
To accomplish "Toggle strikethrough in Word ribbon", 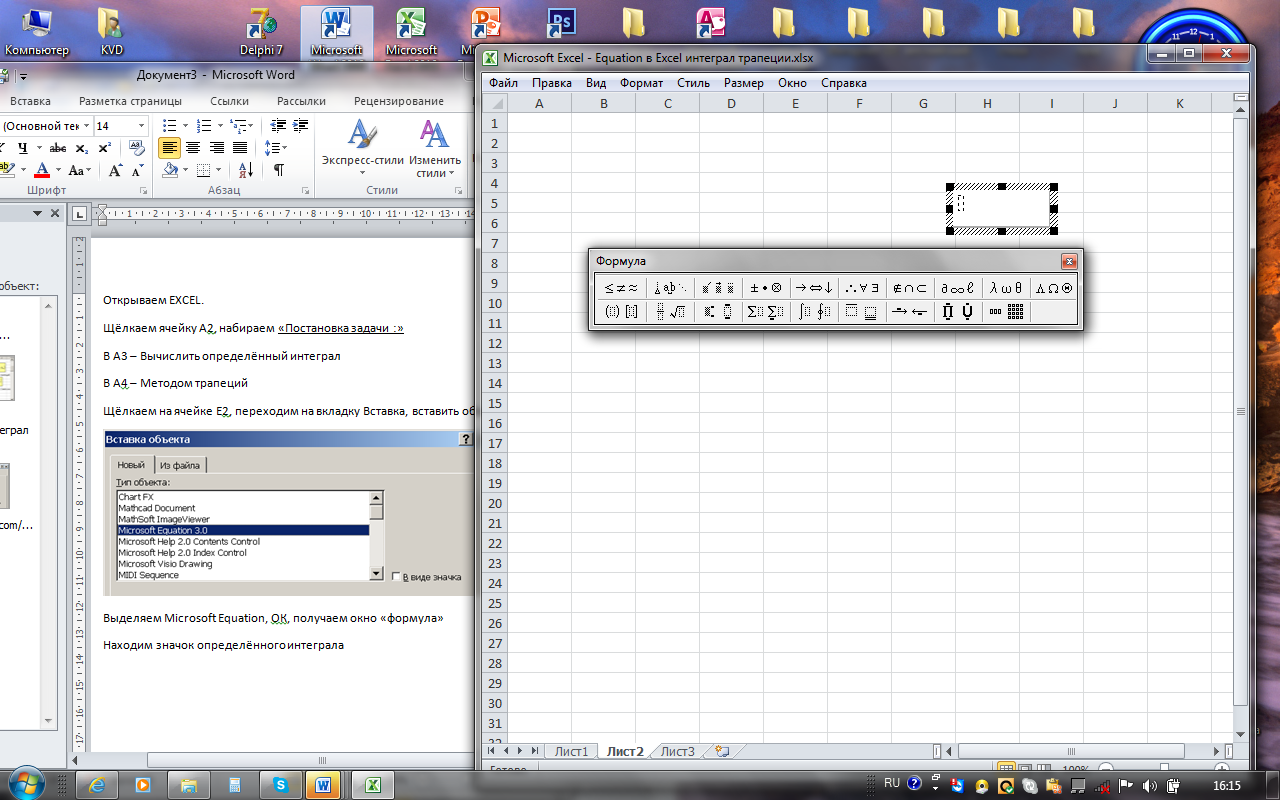I will (58, 148).
